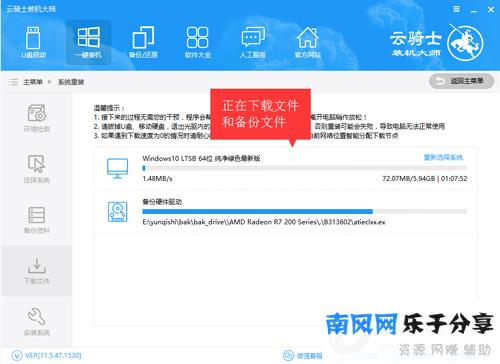Select the 安装系统 wrench step in sidebar
This screenshot has height=364, width=500.
pyautogui.click(x=37, y=322)
